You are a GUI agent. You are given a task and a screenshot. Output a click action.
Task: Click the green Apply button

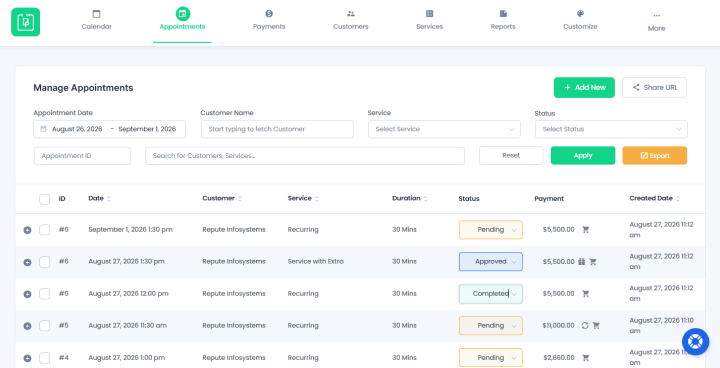click(583, 156)
